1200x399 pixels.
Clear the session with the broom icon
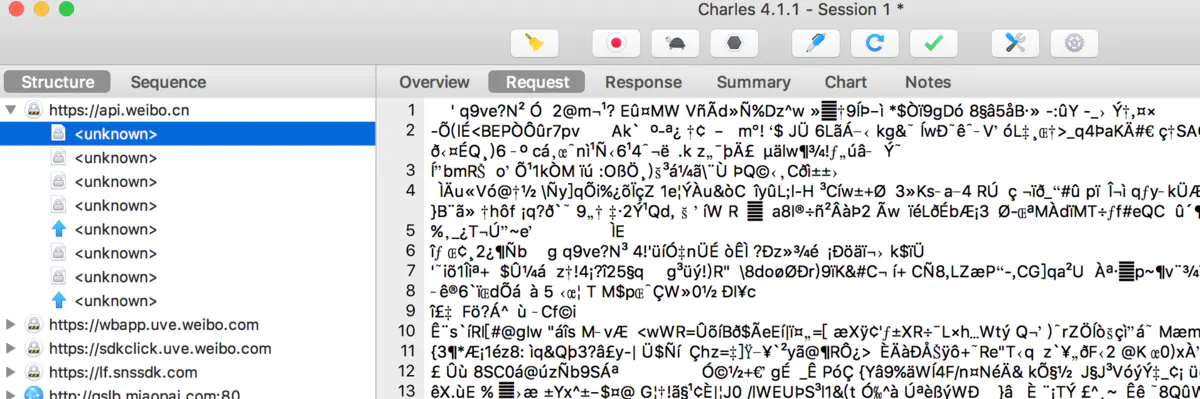534,43
